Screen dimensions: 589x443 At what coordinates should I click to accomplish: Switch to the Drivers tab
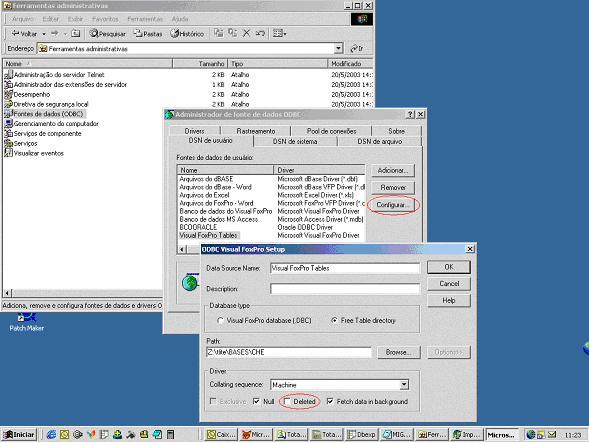(194, 131)
